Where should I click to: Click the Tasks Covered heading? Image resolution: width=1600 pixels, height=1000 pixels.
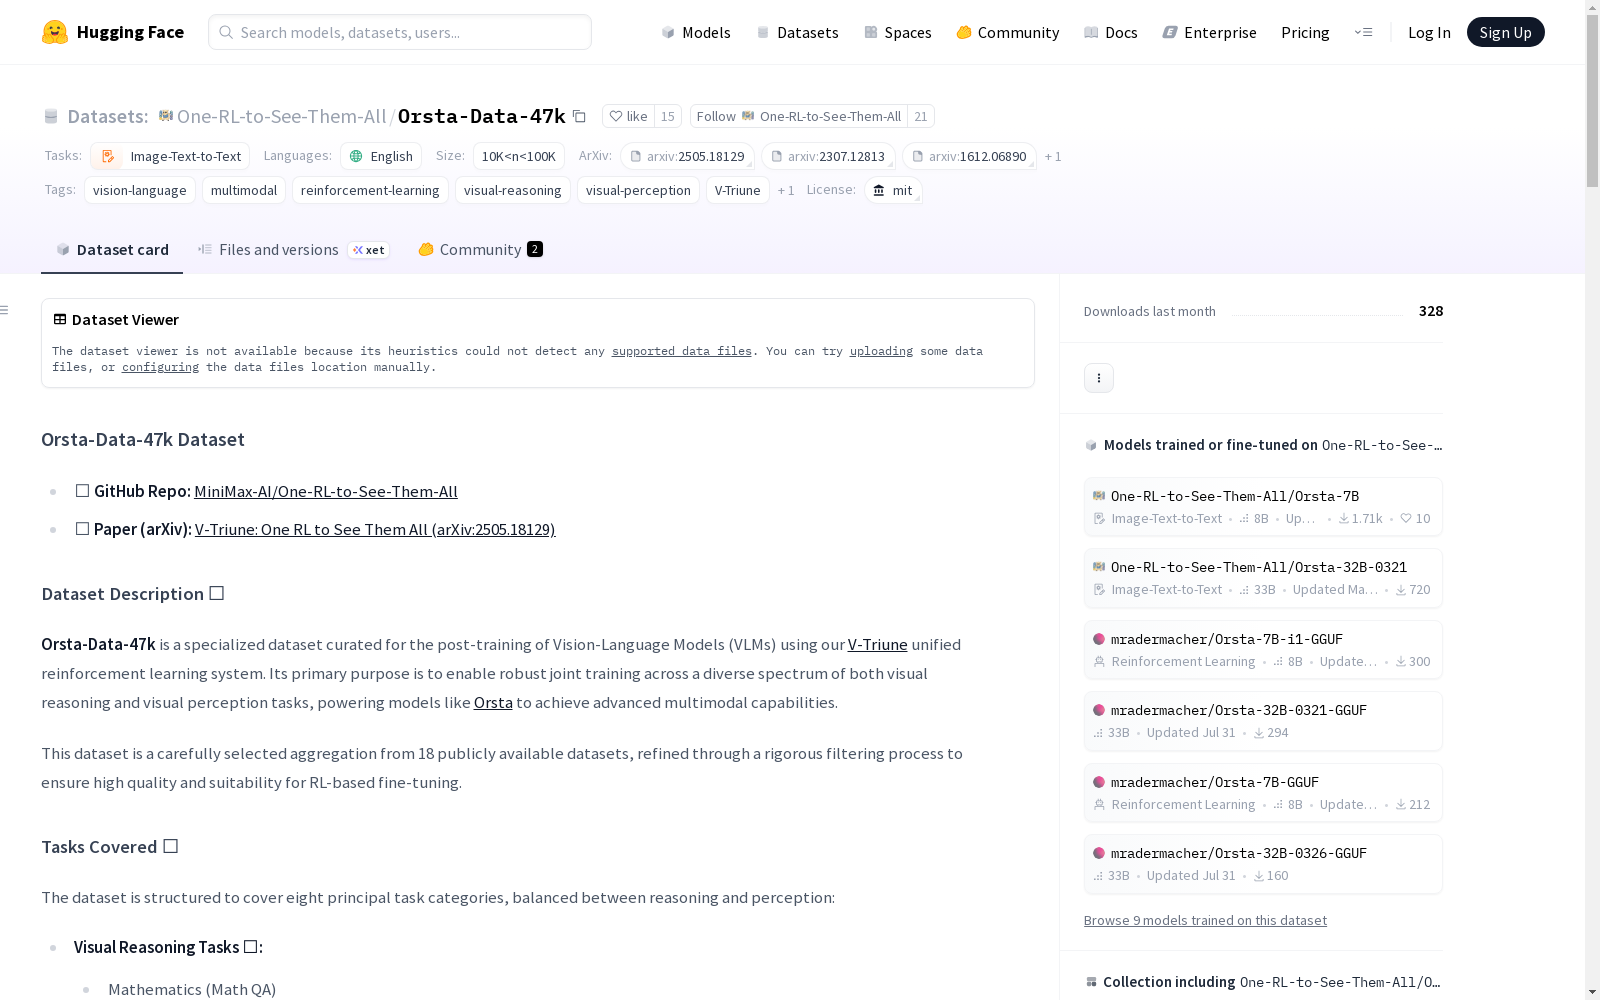[109, 847]
